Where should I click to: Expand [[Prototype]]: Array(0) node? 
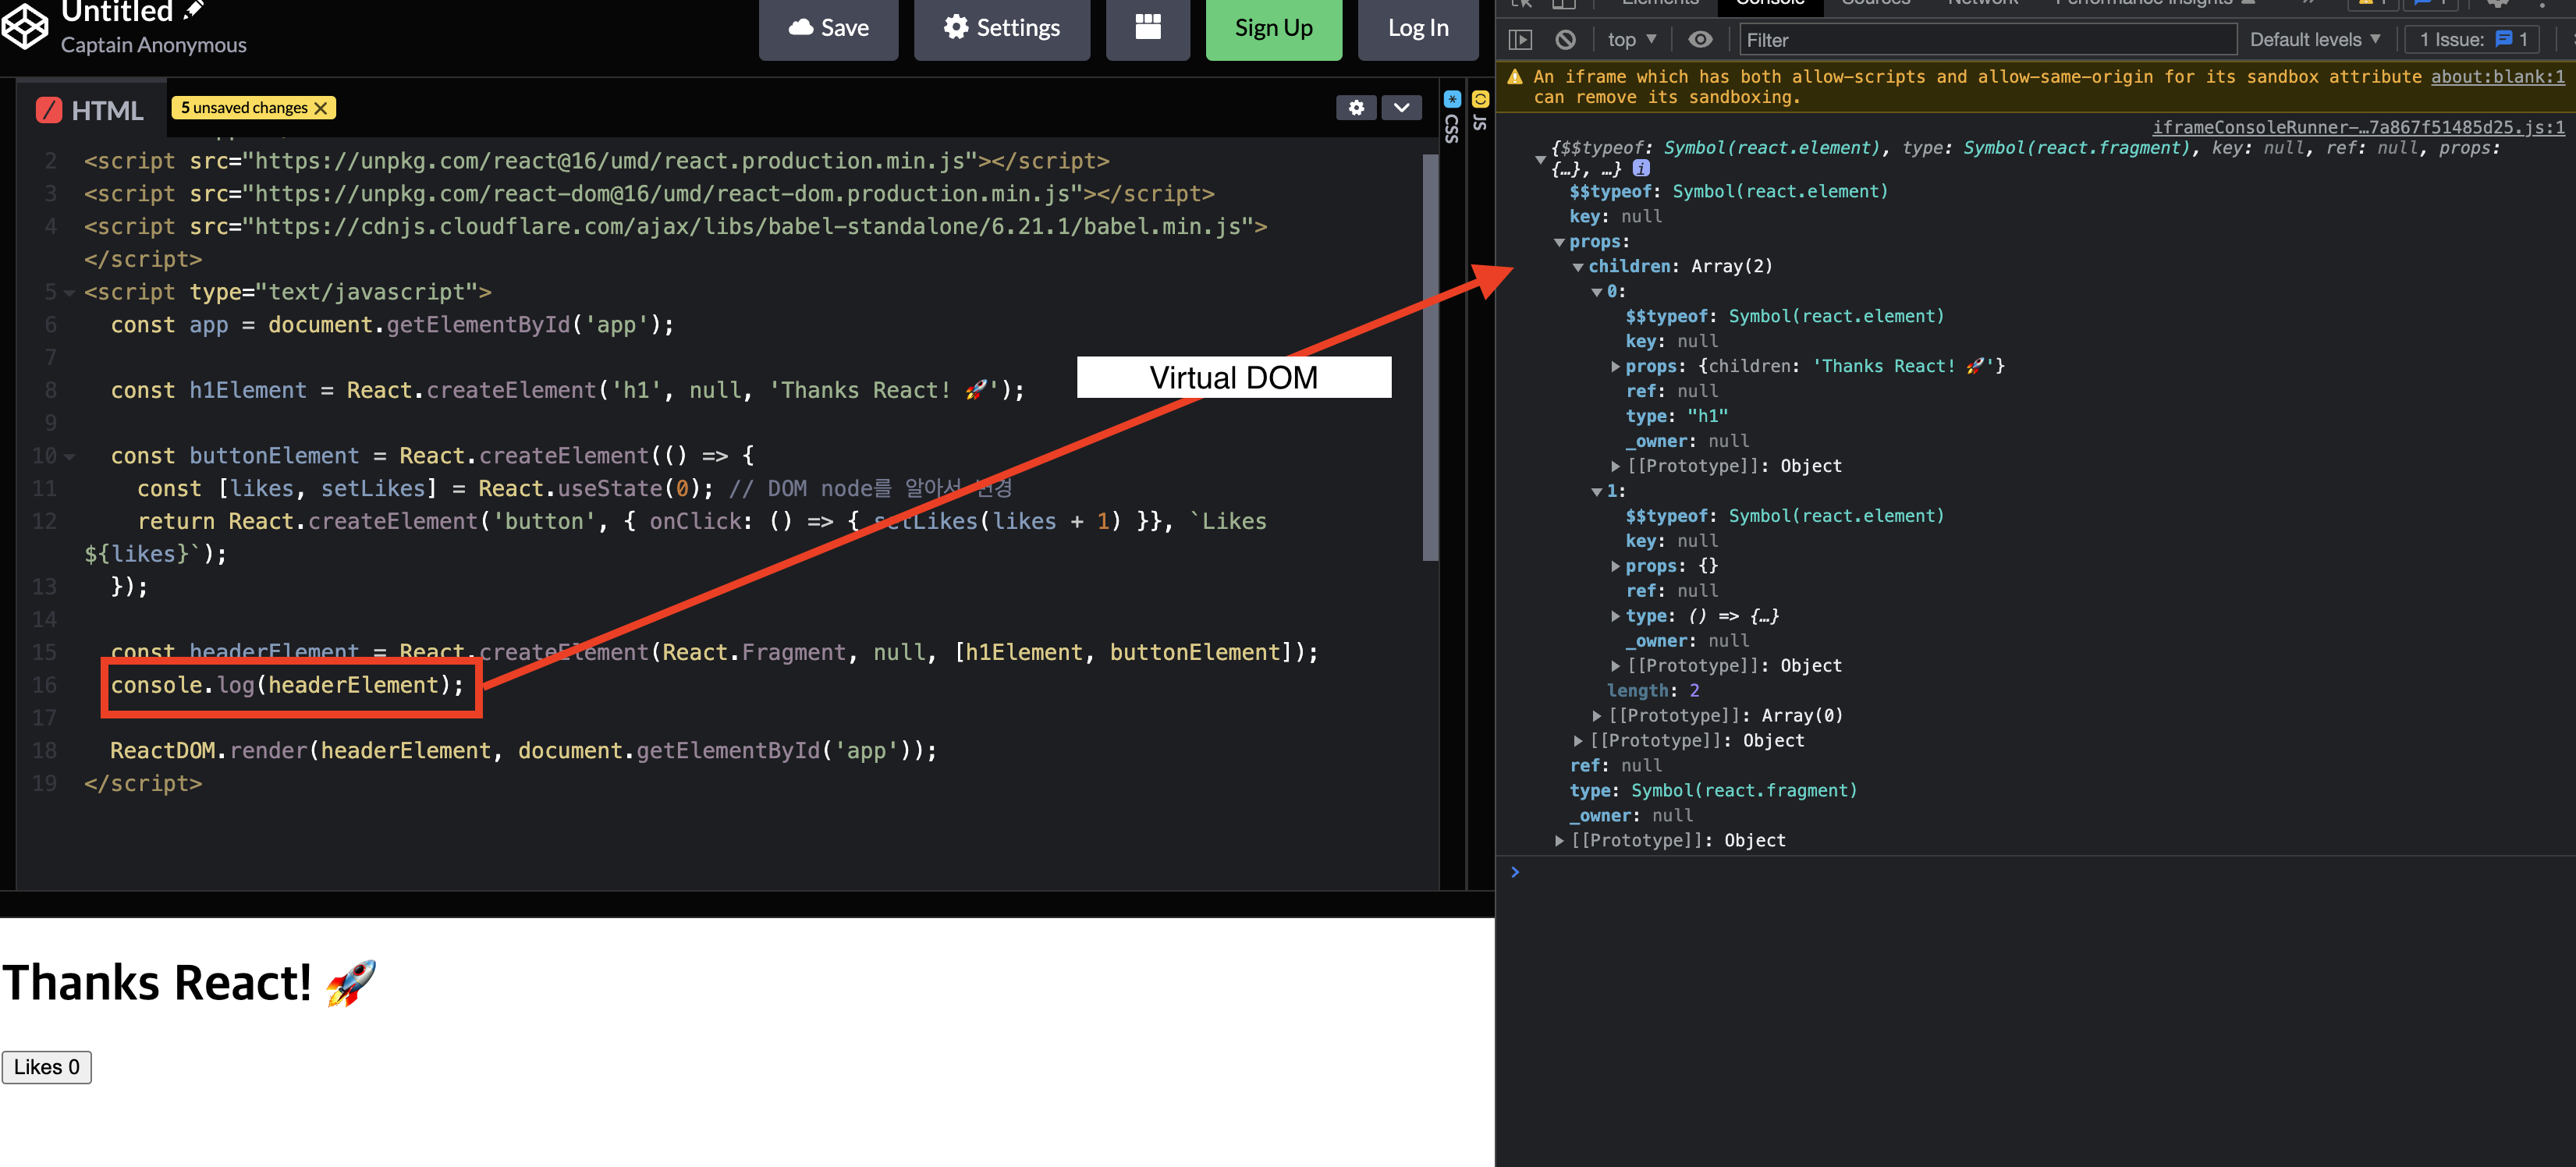1597,716
